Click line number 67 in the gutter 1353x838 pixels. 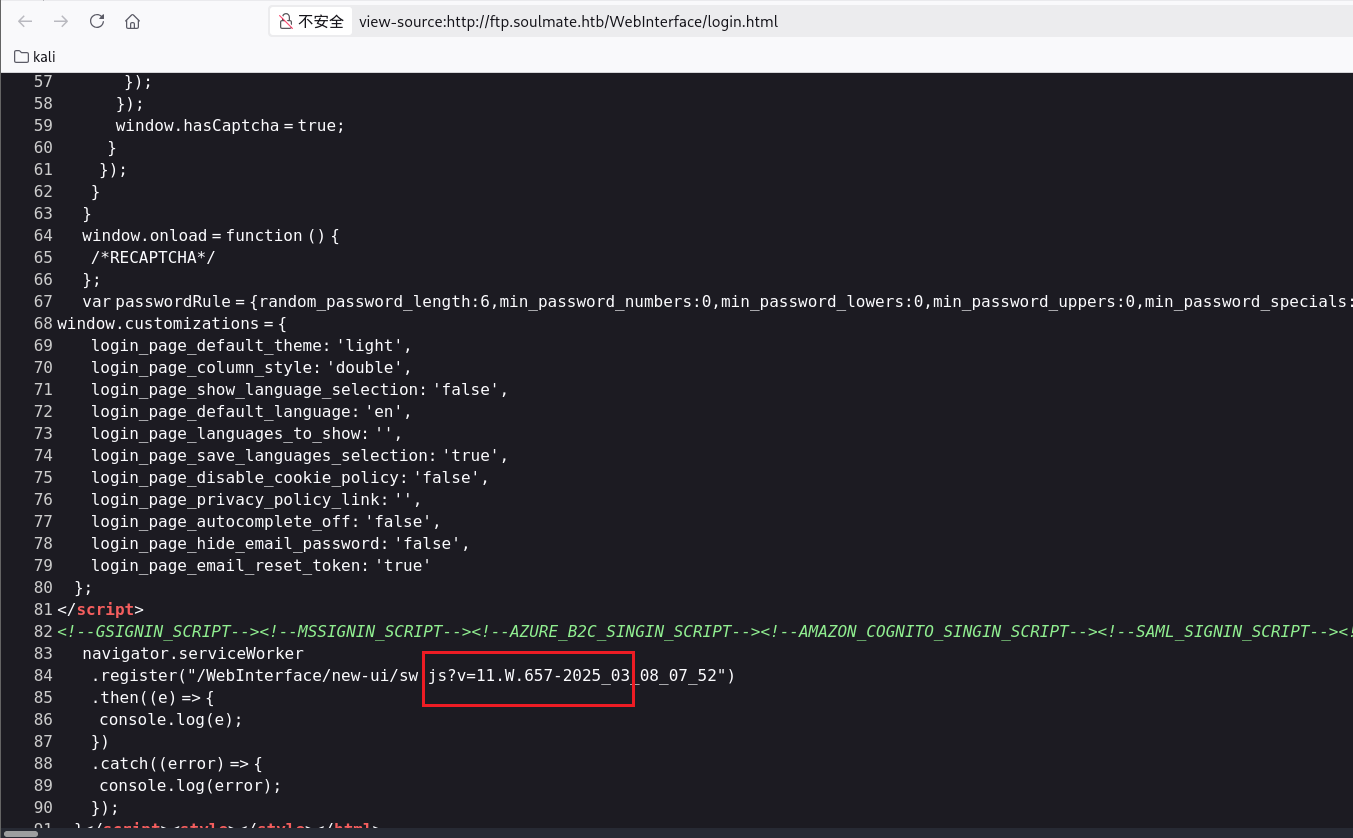tap(43, 302)
